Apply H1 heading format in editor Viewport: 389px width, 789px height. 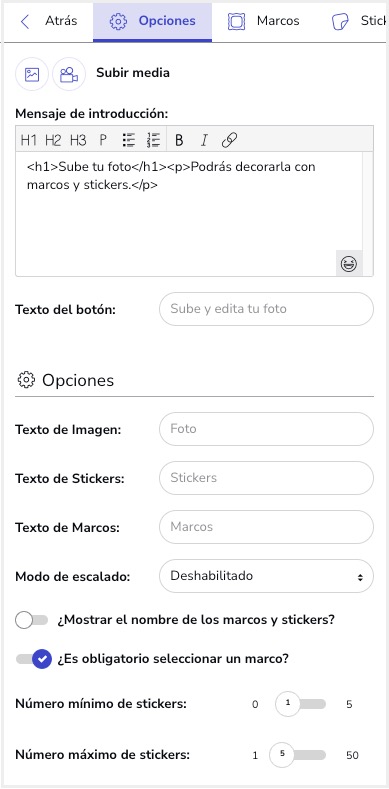(x=28, y=140)
